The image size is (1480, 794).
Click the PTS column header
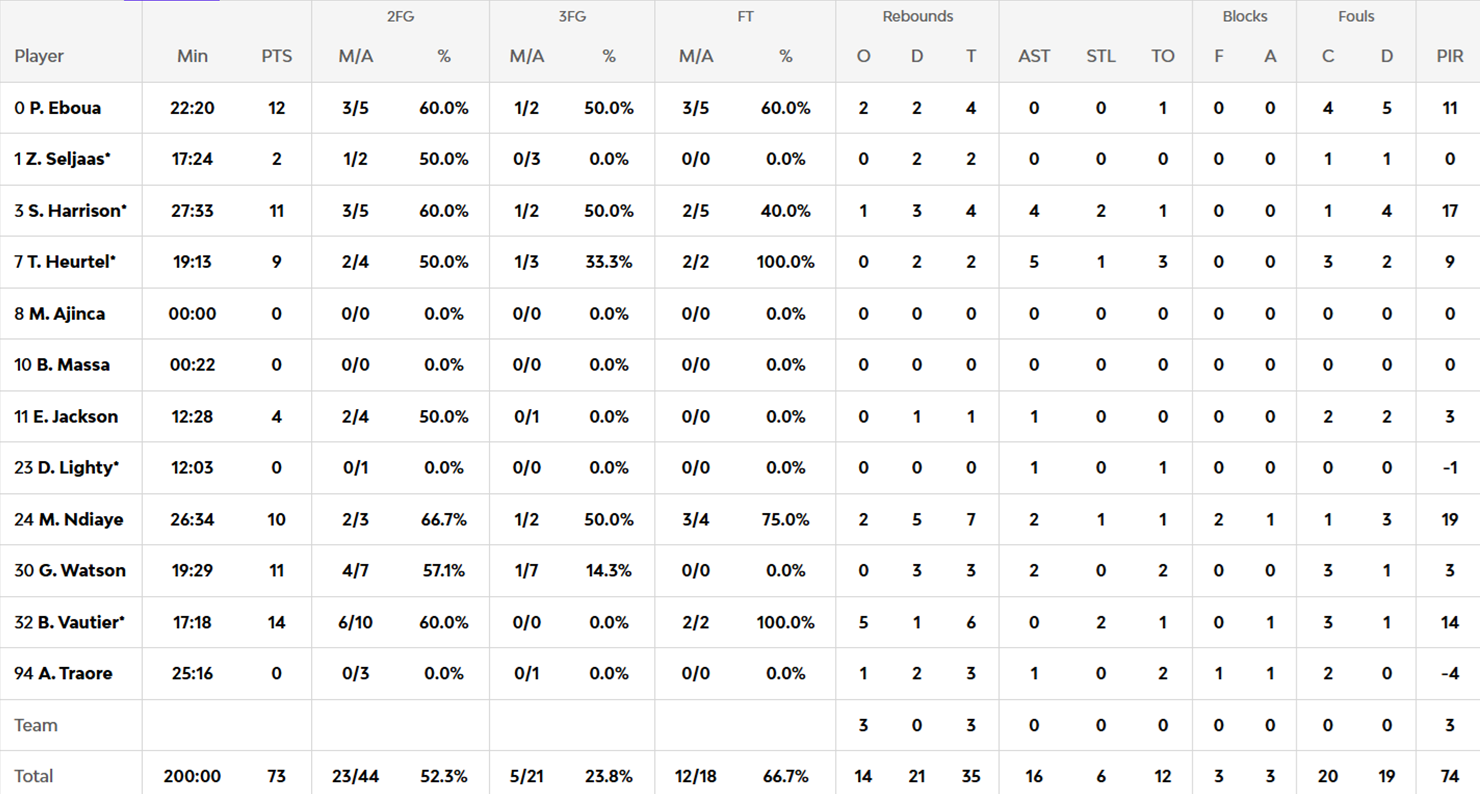[x=277, y=56]
